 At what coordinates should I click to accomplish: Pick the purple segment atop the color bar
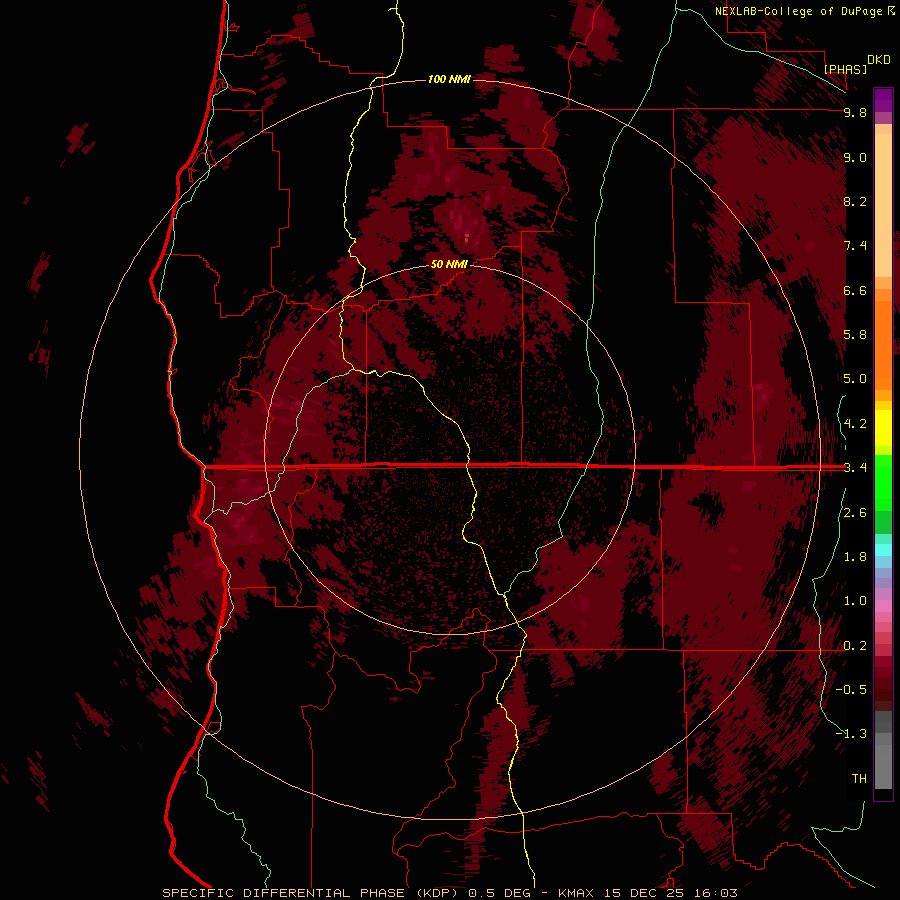pyautogui.click(x=883, y=100)
